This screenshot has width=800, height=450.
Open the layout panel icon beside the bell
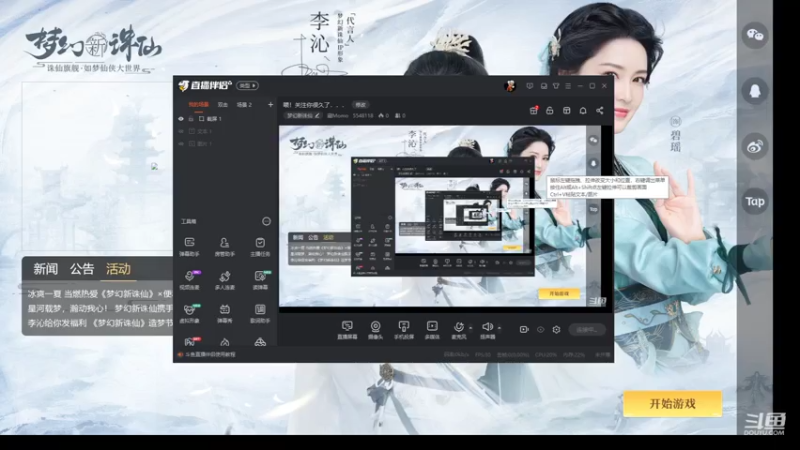pyautogui.click(x=566, y=110)
